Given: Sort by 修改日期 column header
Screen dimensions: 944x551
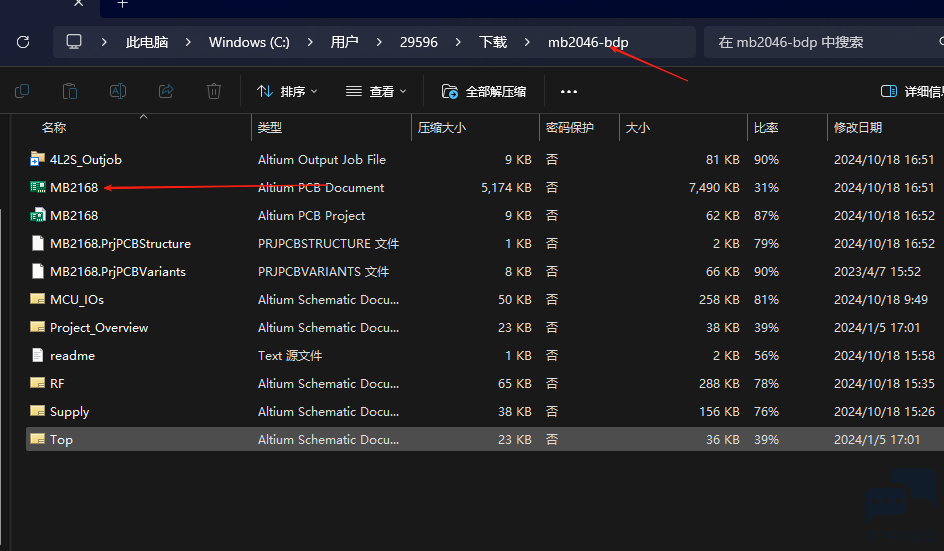Looking at the screenshot, I should (857, 128).
